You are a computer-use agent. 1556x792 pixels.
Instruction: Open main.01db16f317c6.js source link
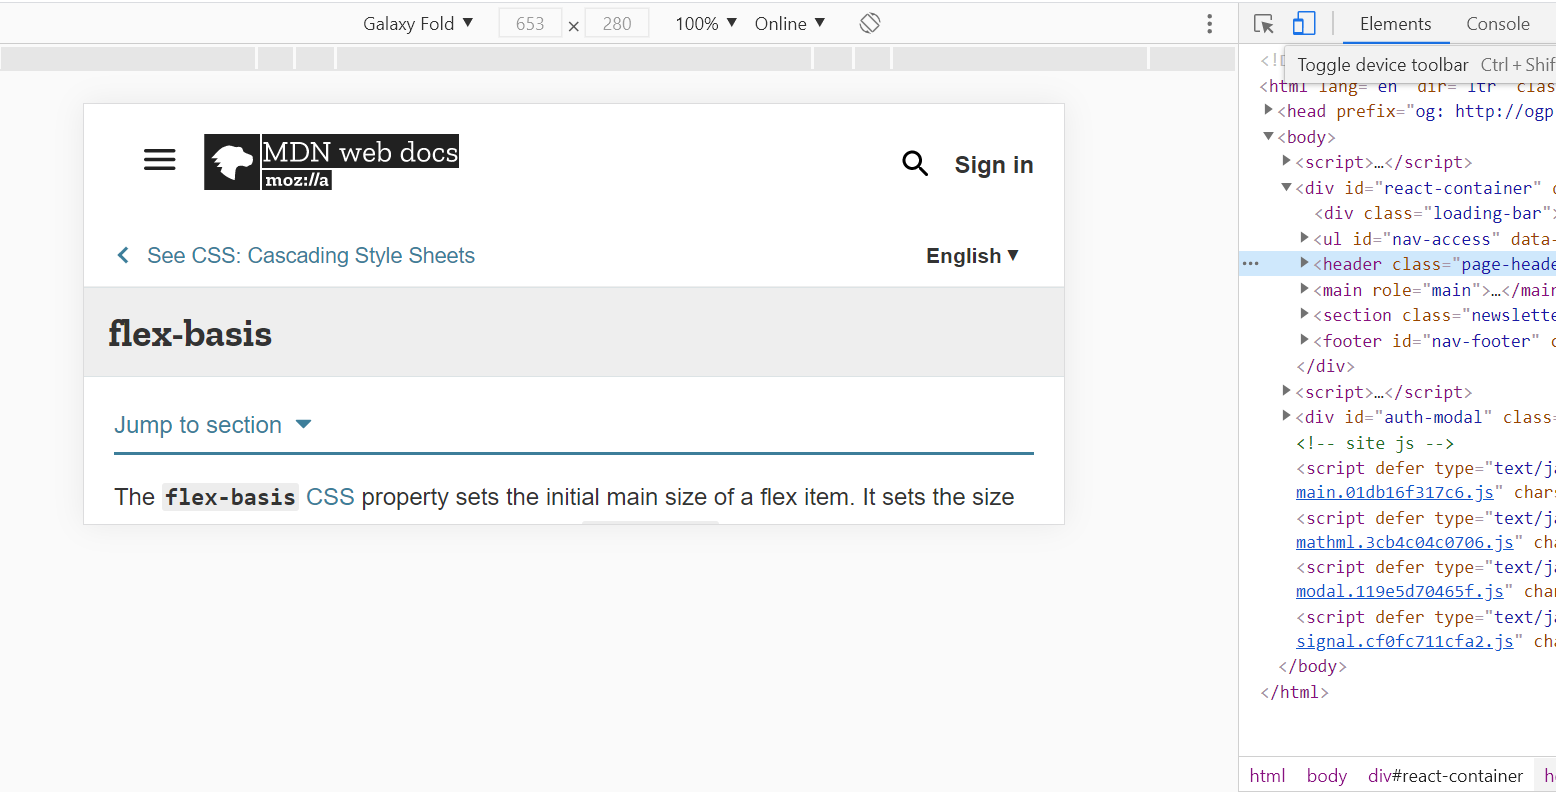pyautogui.click(x=1395, y=492)
